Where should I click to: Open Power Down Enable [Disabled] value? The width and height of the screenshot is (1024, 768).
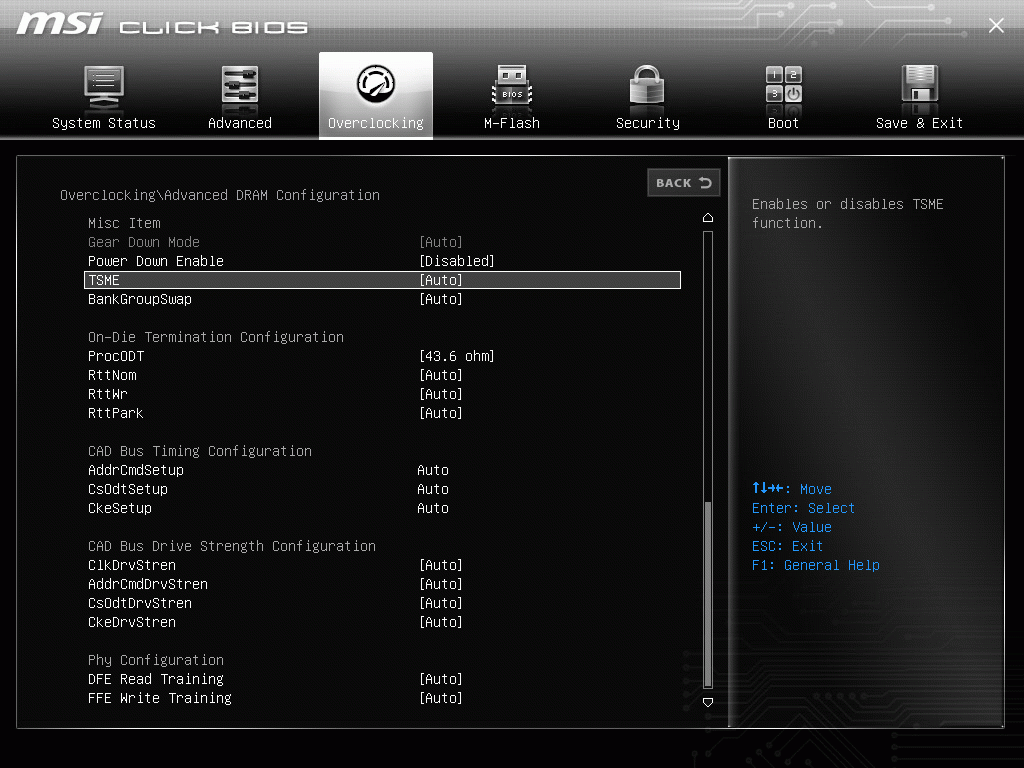pos(456,261)
